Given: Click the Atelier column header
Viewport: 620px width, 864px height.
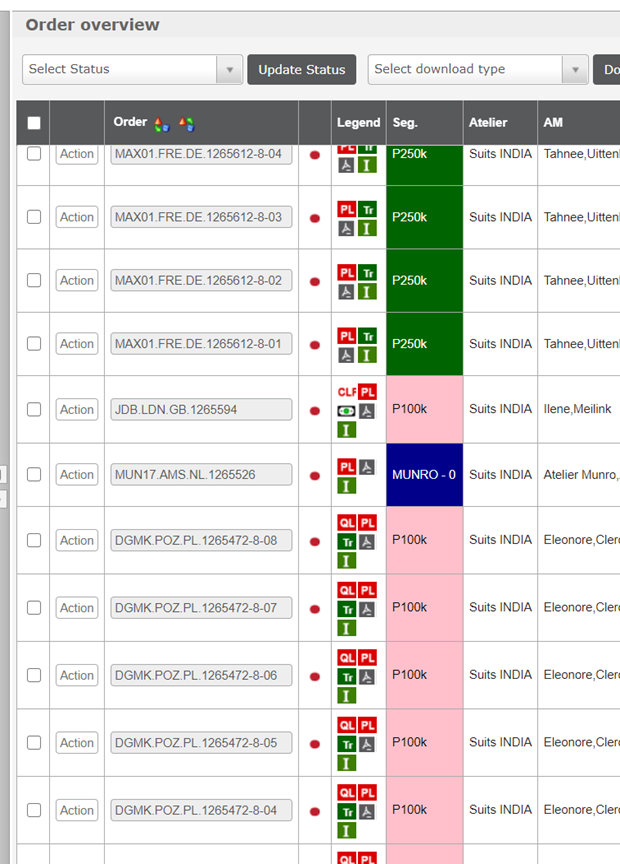Looking at the screenshot, I should (500, 122).
